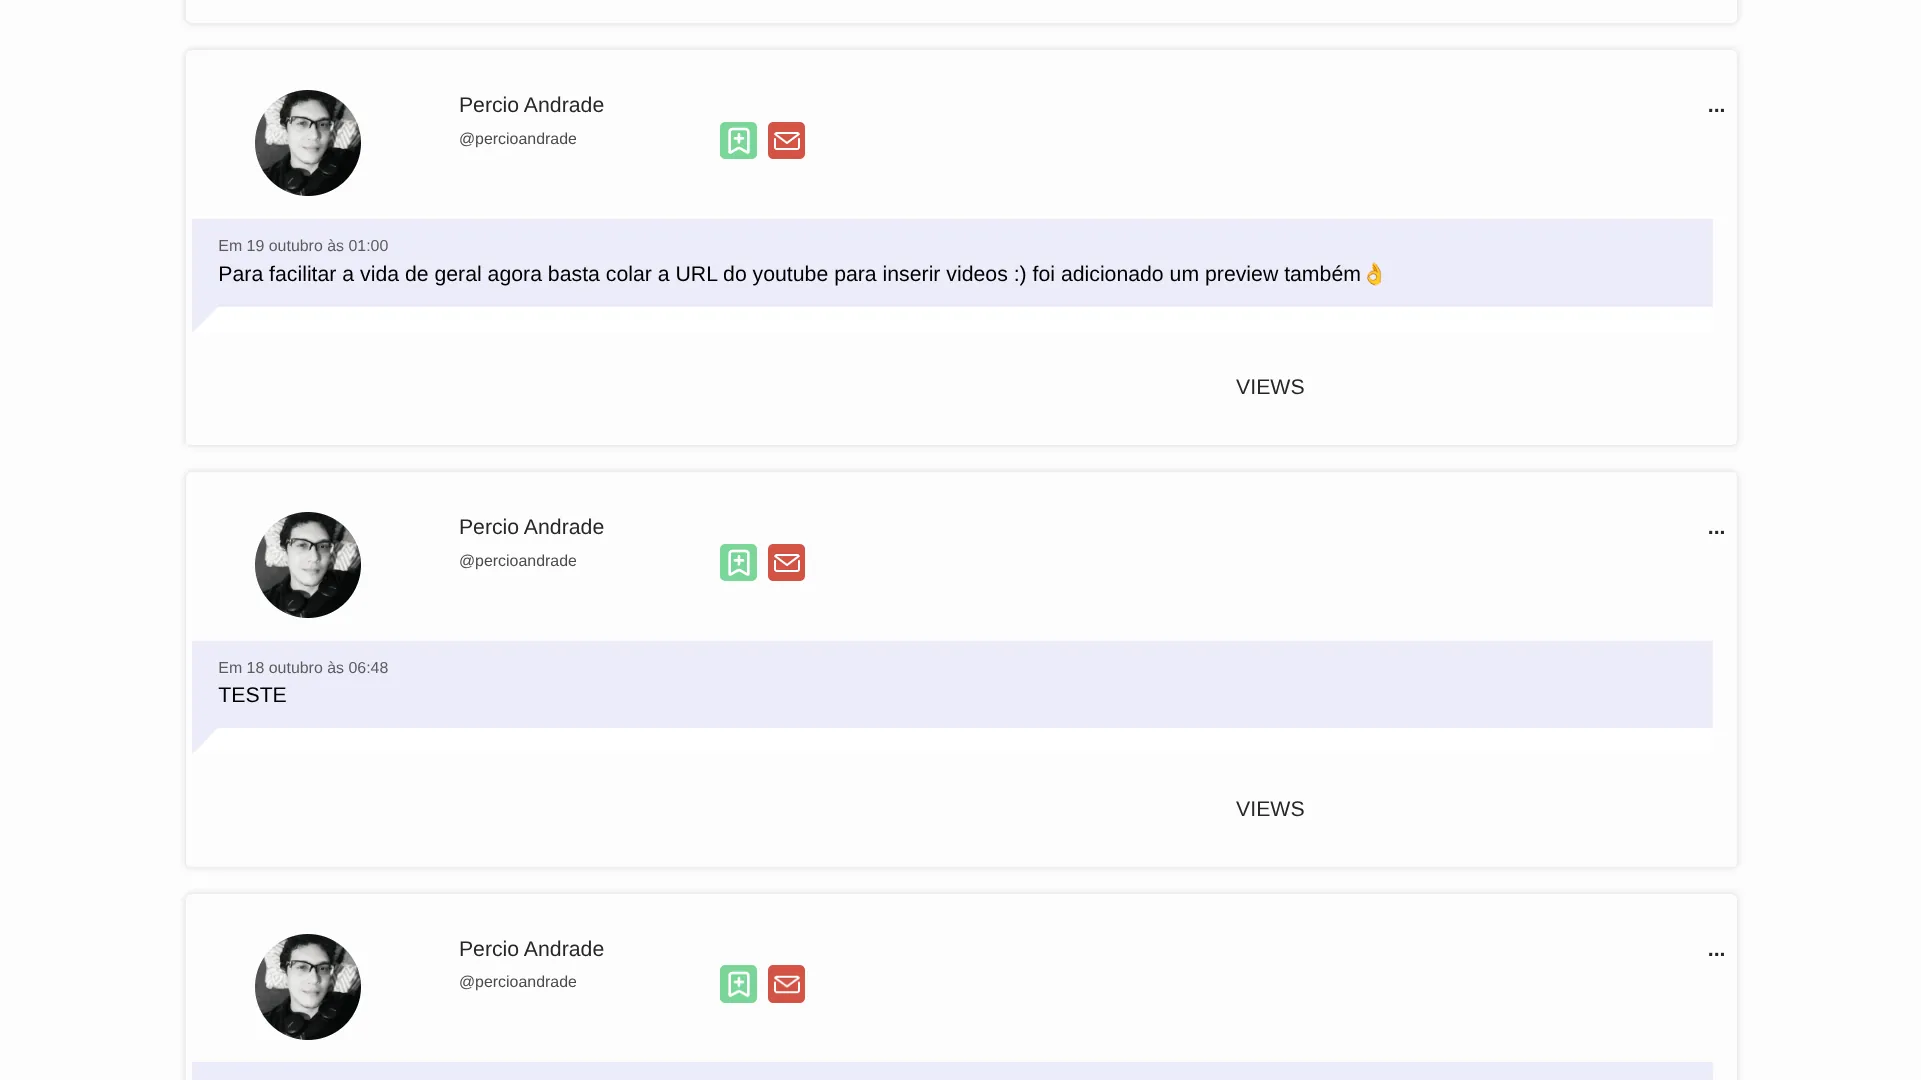The width and height of the screenshot is (1921, 1080).
Task: Click @percioandrade handle on 19 outubro post
Action: (x=518, y=139)
